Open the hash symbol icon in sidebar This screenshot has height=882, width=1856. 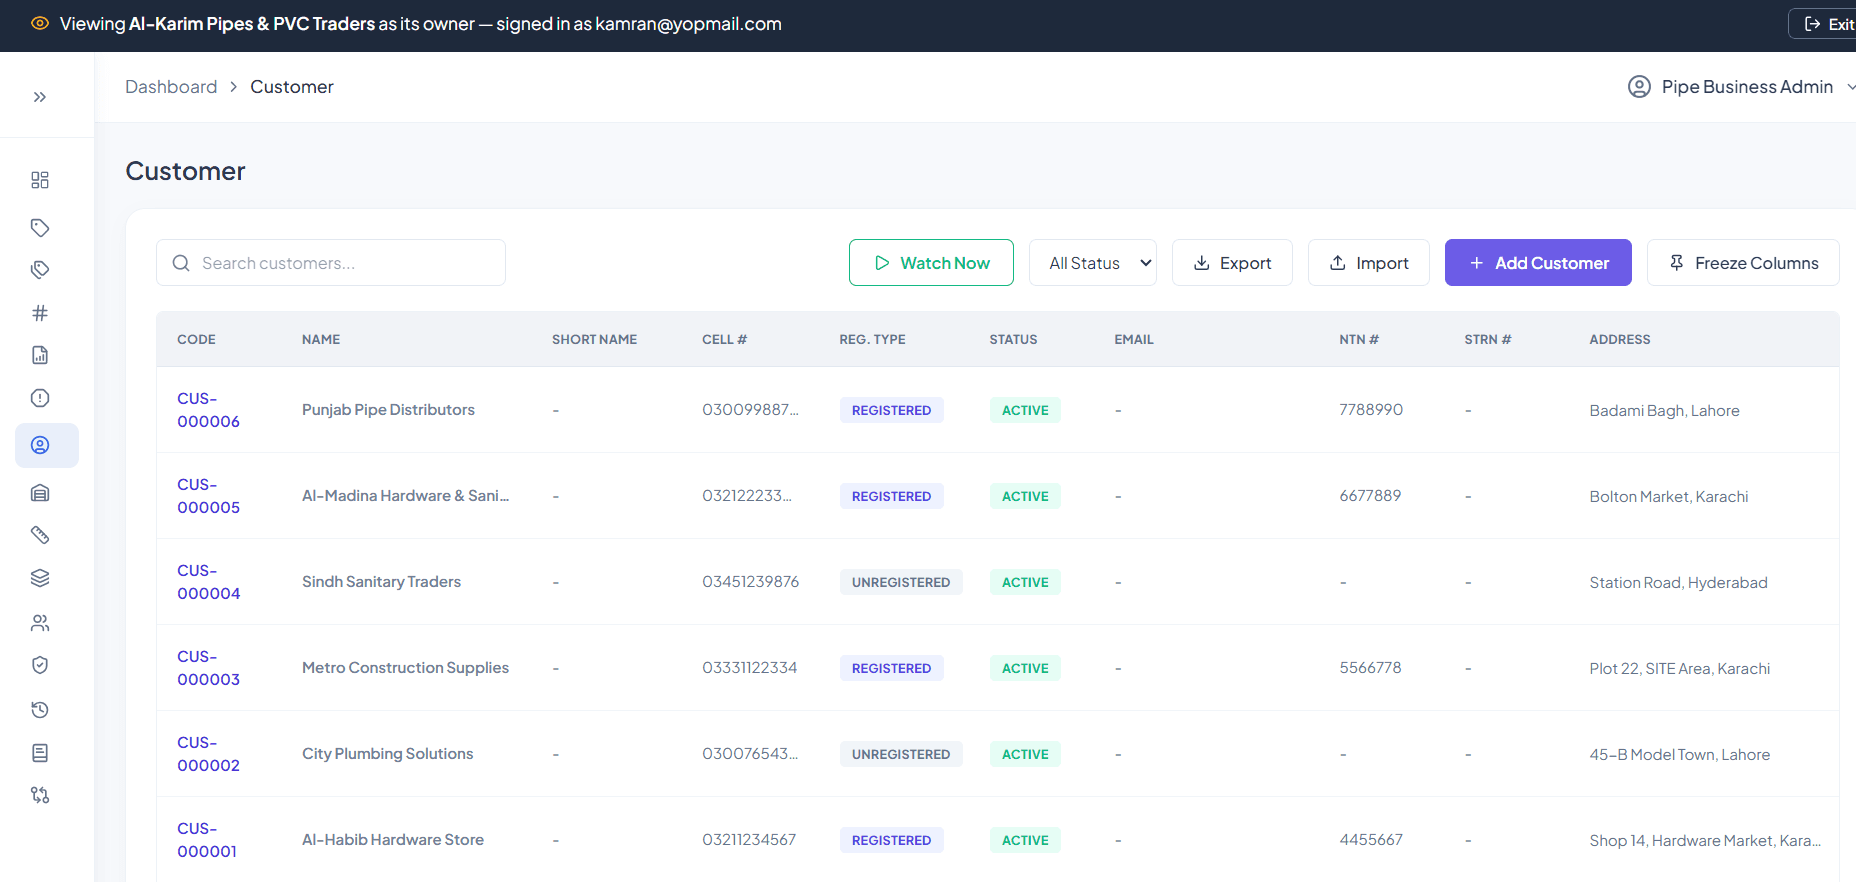(x=40, y=313)
